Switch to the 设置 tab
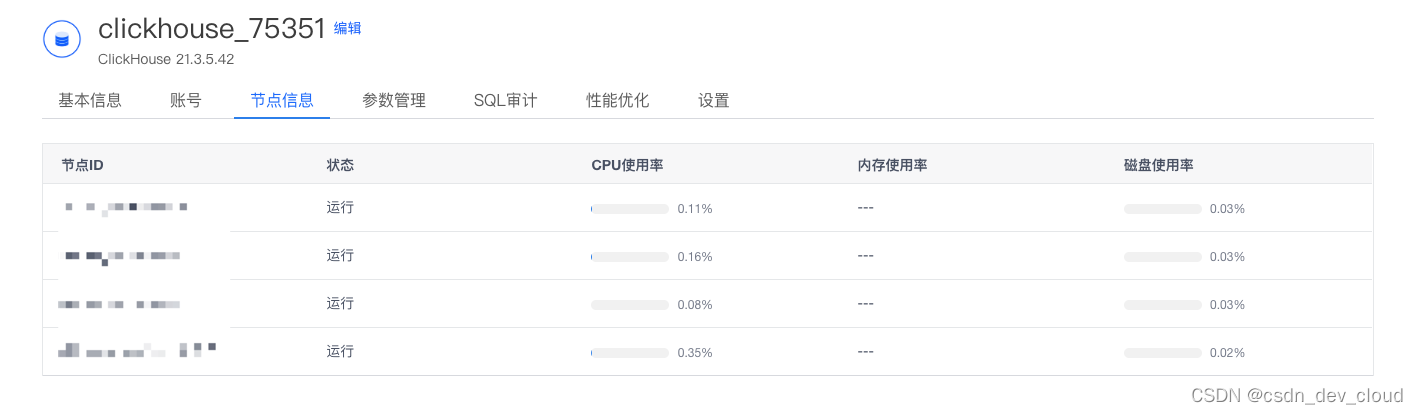Image resolution: width=1418 pixels, height=414 pixels. (x=714, y=100)
